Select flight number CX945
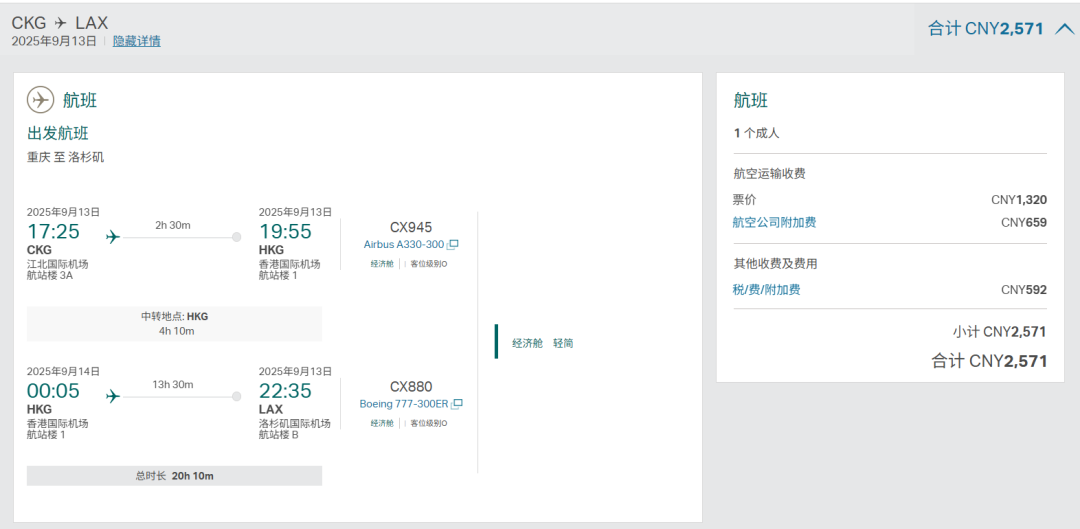The image size is (1080, 529). [x=411, y=227]
